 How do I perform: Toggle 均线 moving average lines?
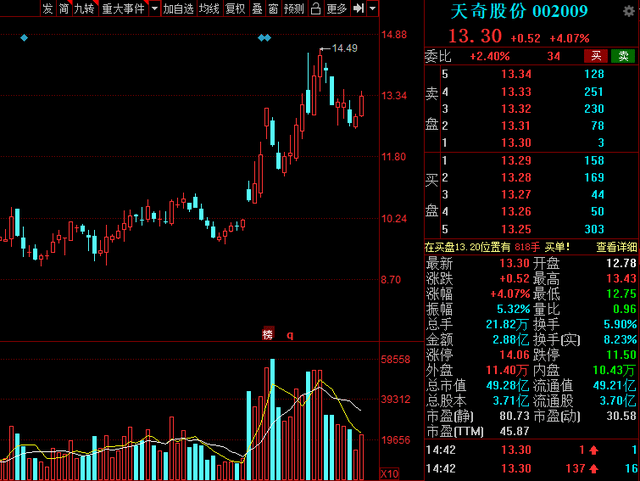pyautogui.click(x=209, y=8)
